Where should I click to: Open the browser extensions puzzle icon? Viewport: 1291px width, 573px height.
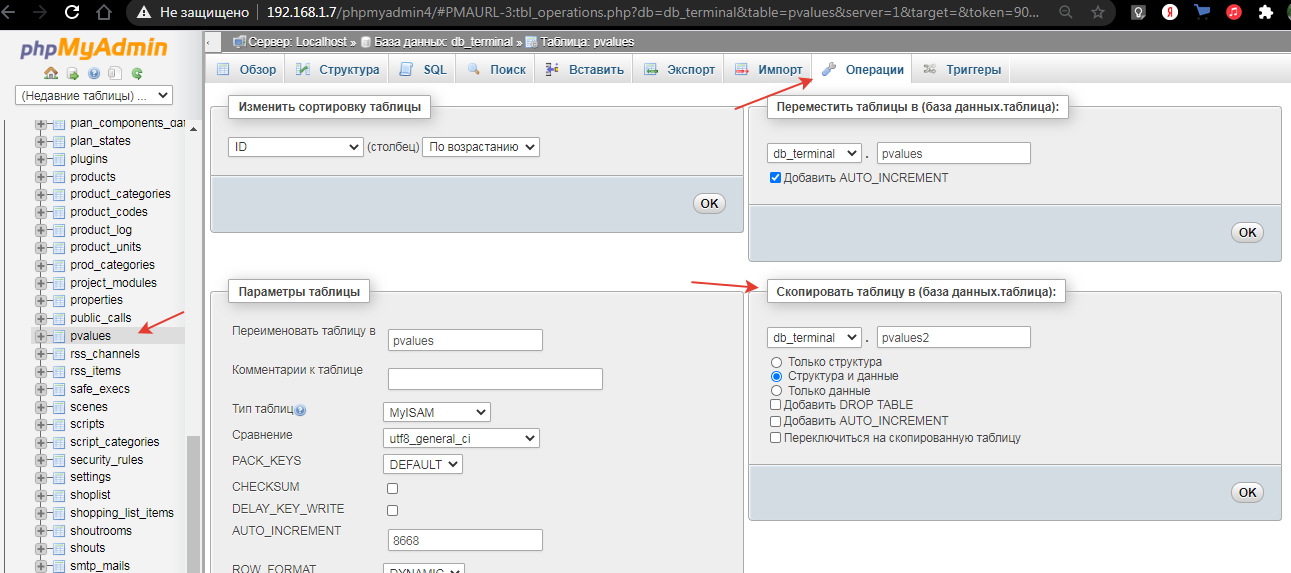pos(1268,13)
